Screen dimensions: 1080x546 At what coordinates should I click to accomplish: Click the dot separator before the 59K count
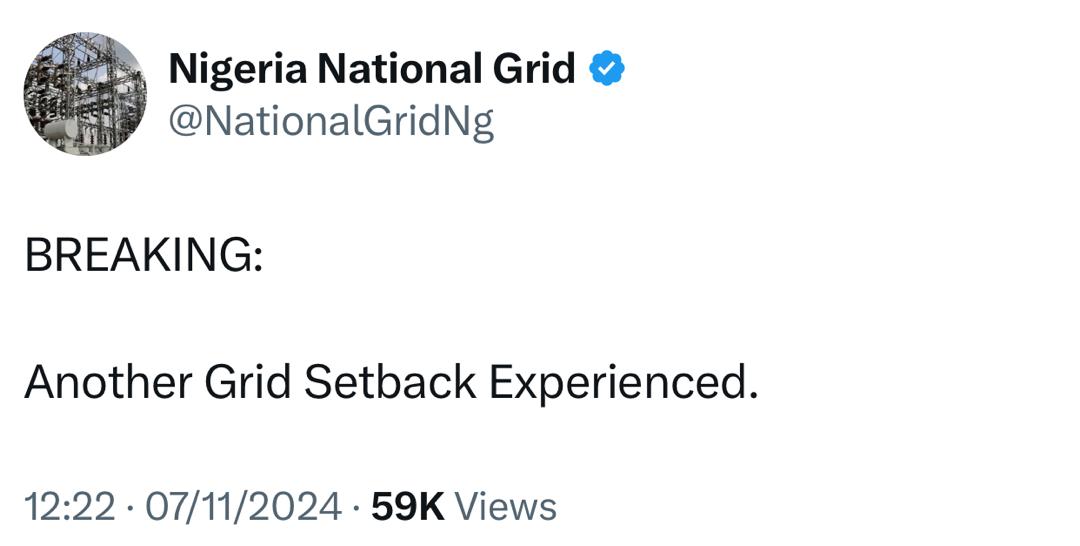coord(356,507)
